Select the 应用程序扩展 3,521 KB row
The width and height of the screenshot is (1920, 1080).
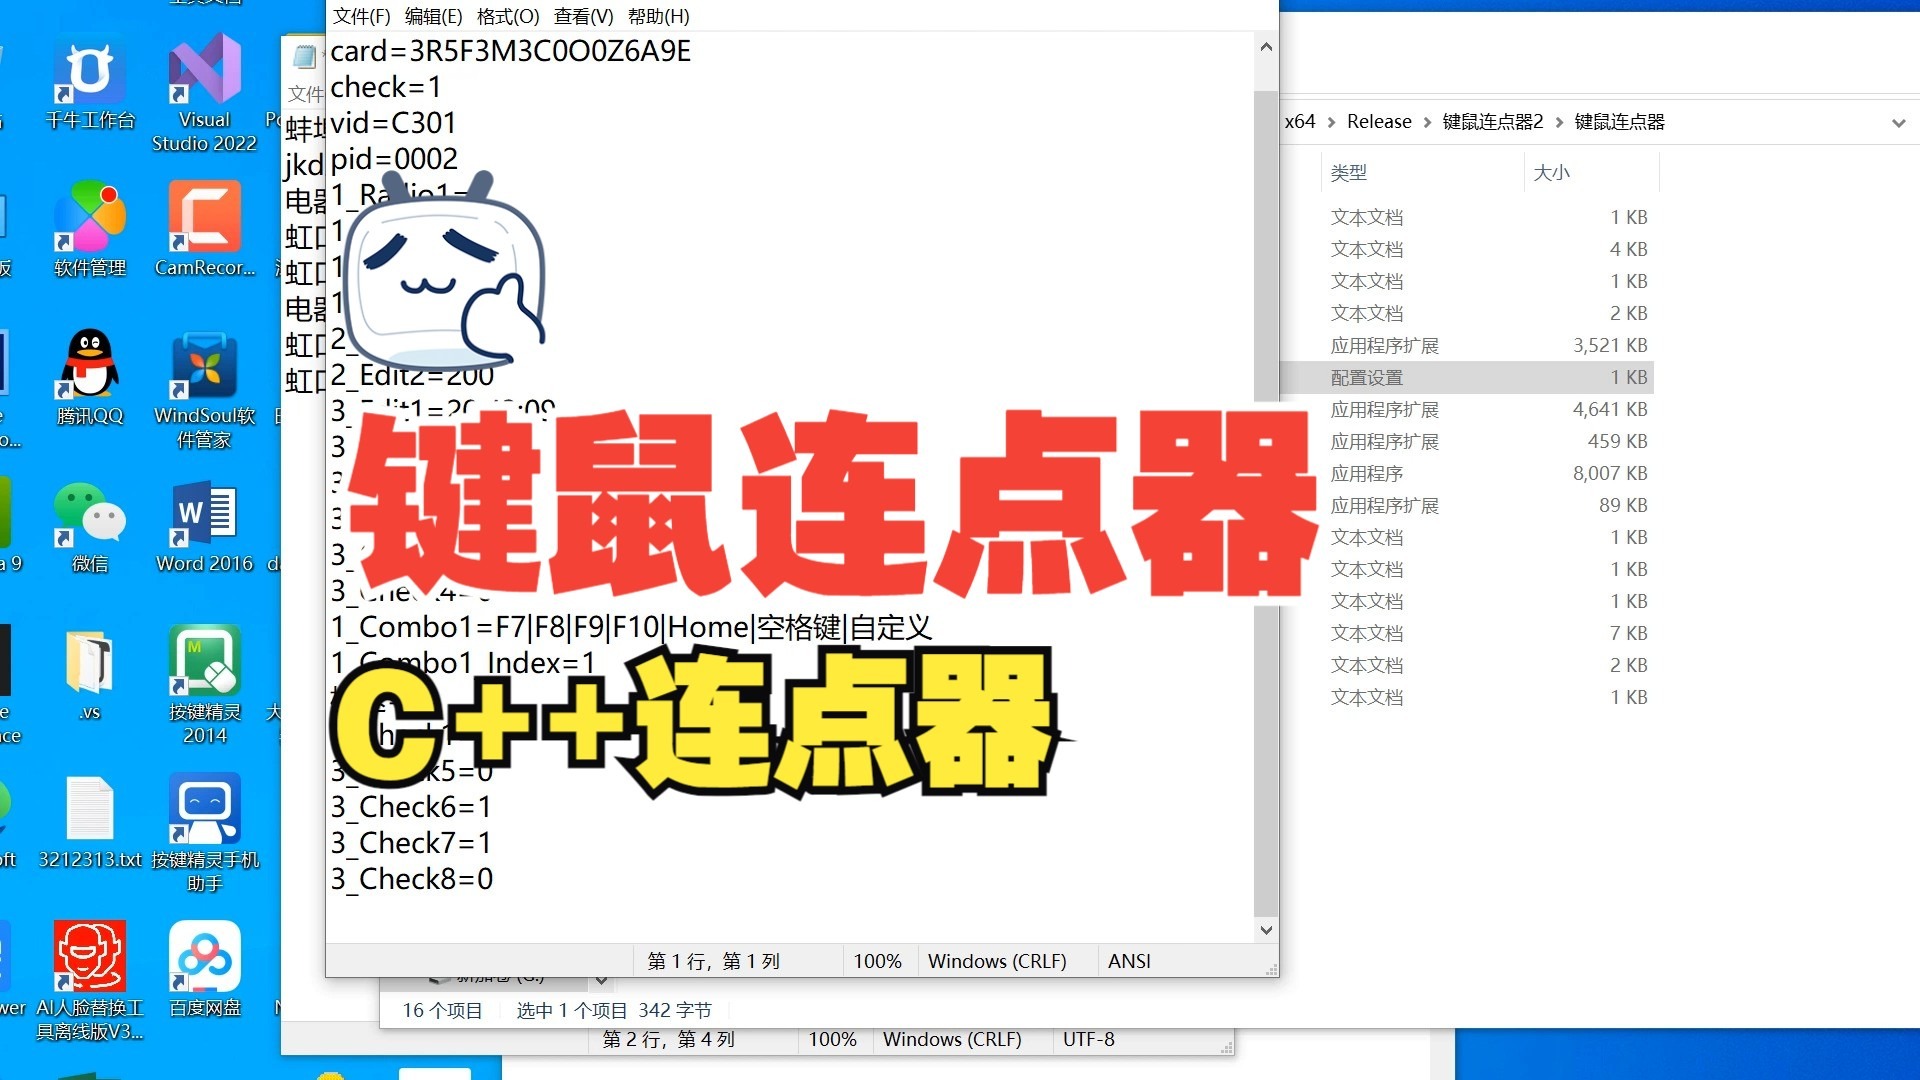click(1467, 345)
